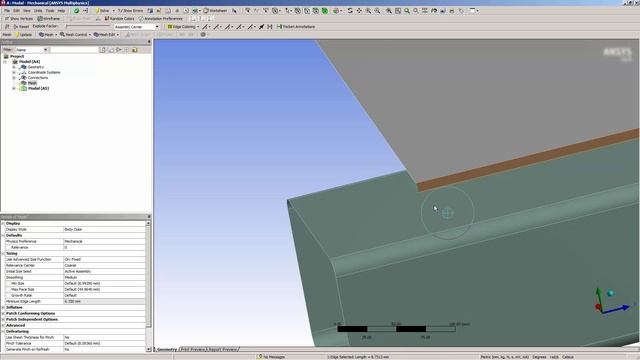Click the Model (A4) tree icon
This screenshot has width=640, height=360.
point(15,62)
